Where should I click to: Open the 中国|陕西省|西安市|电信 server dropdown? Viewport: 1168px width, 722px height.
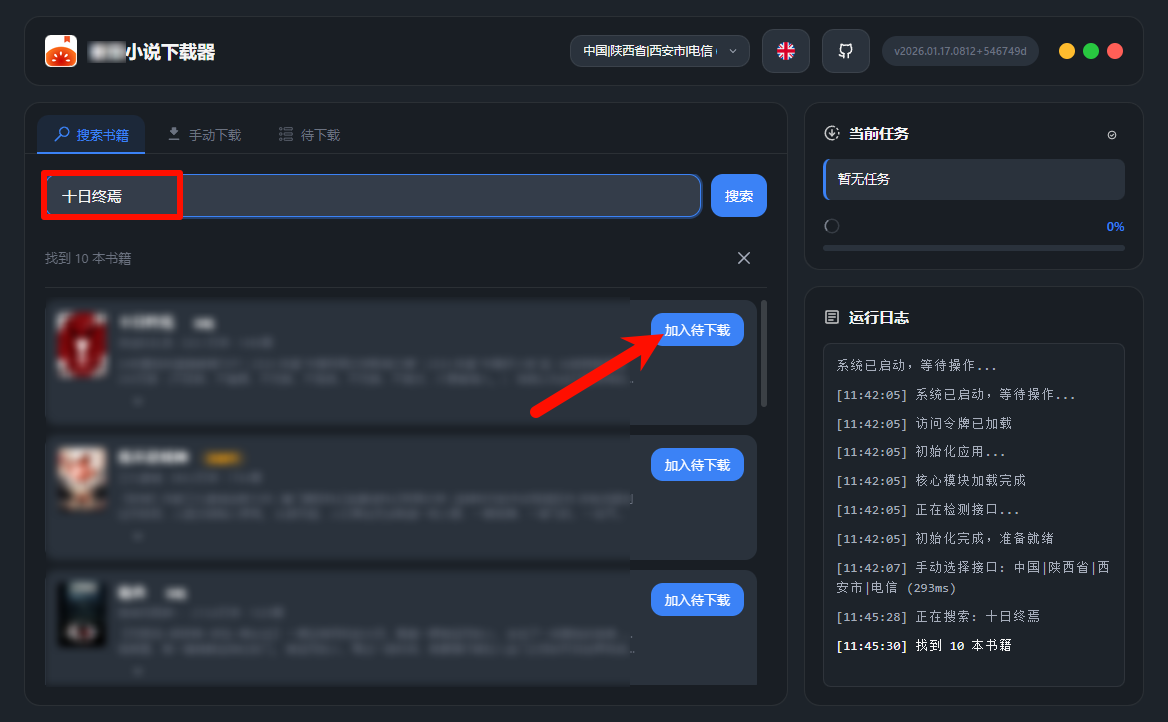click(x=659, y=51)
